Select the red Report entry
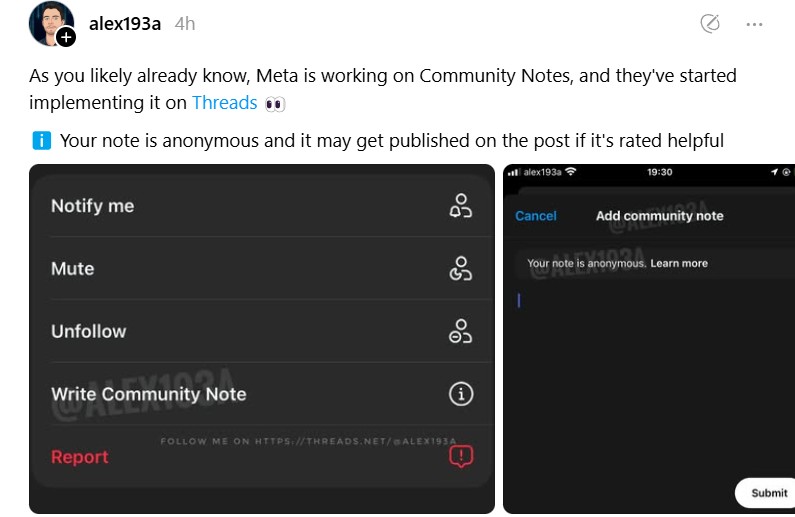795x517 pixels. pos(263,456)
